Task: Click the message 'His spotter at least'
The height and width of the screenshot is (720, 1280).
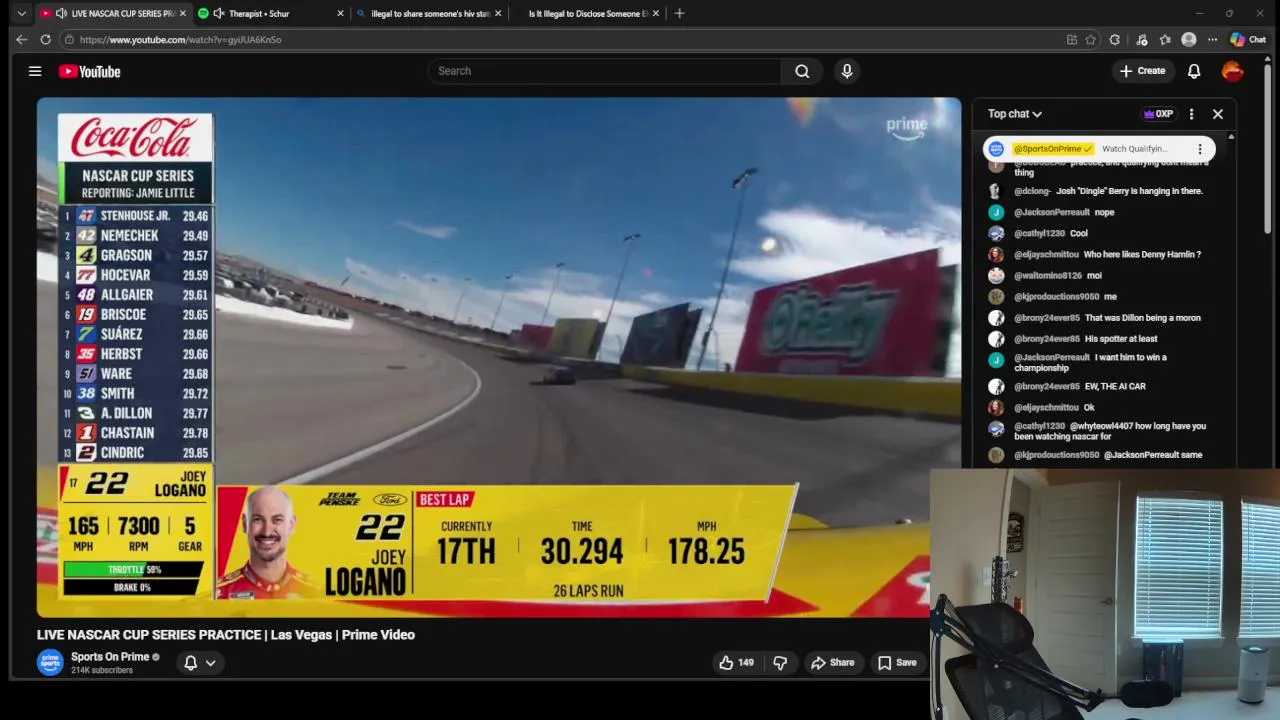Action: [1121, 339]
